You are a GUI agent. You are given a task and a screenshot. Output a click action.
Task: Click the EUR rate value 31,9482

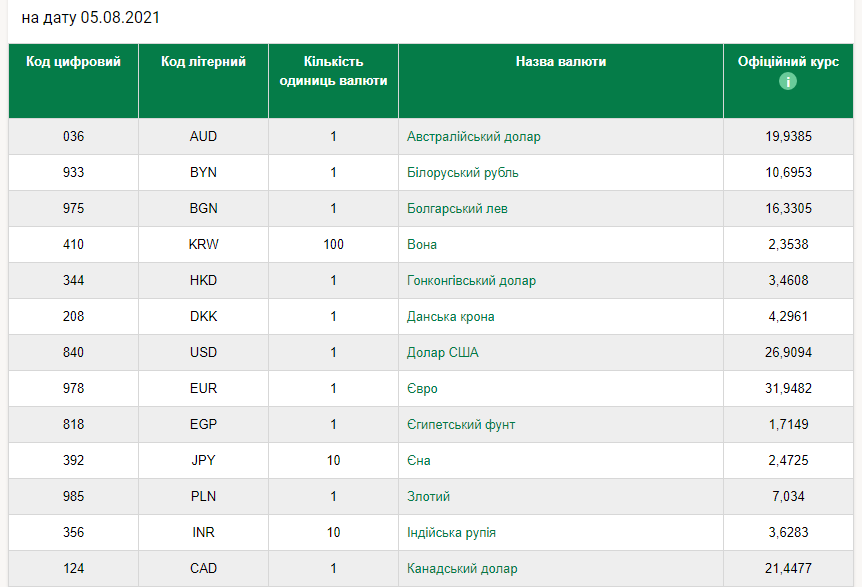[x=788, y=389]
